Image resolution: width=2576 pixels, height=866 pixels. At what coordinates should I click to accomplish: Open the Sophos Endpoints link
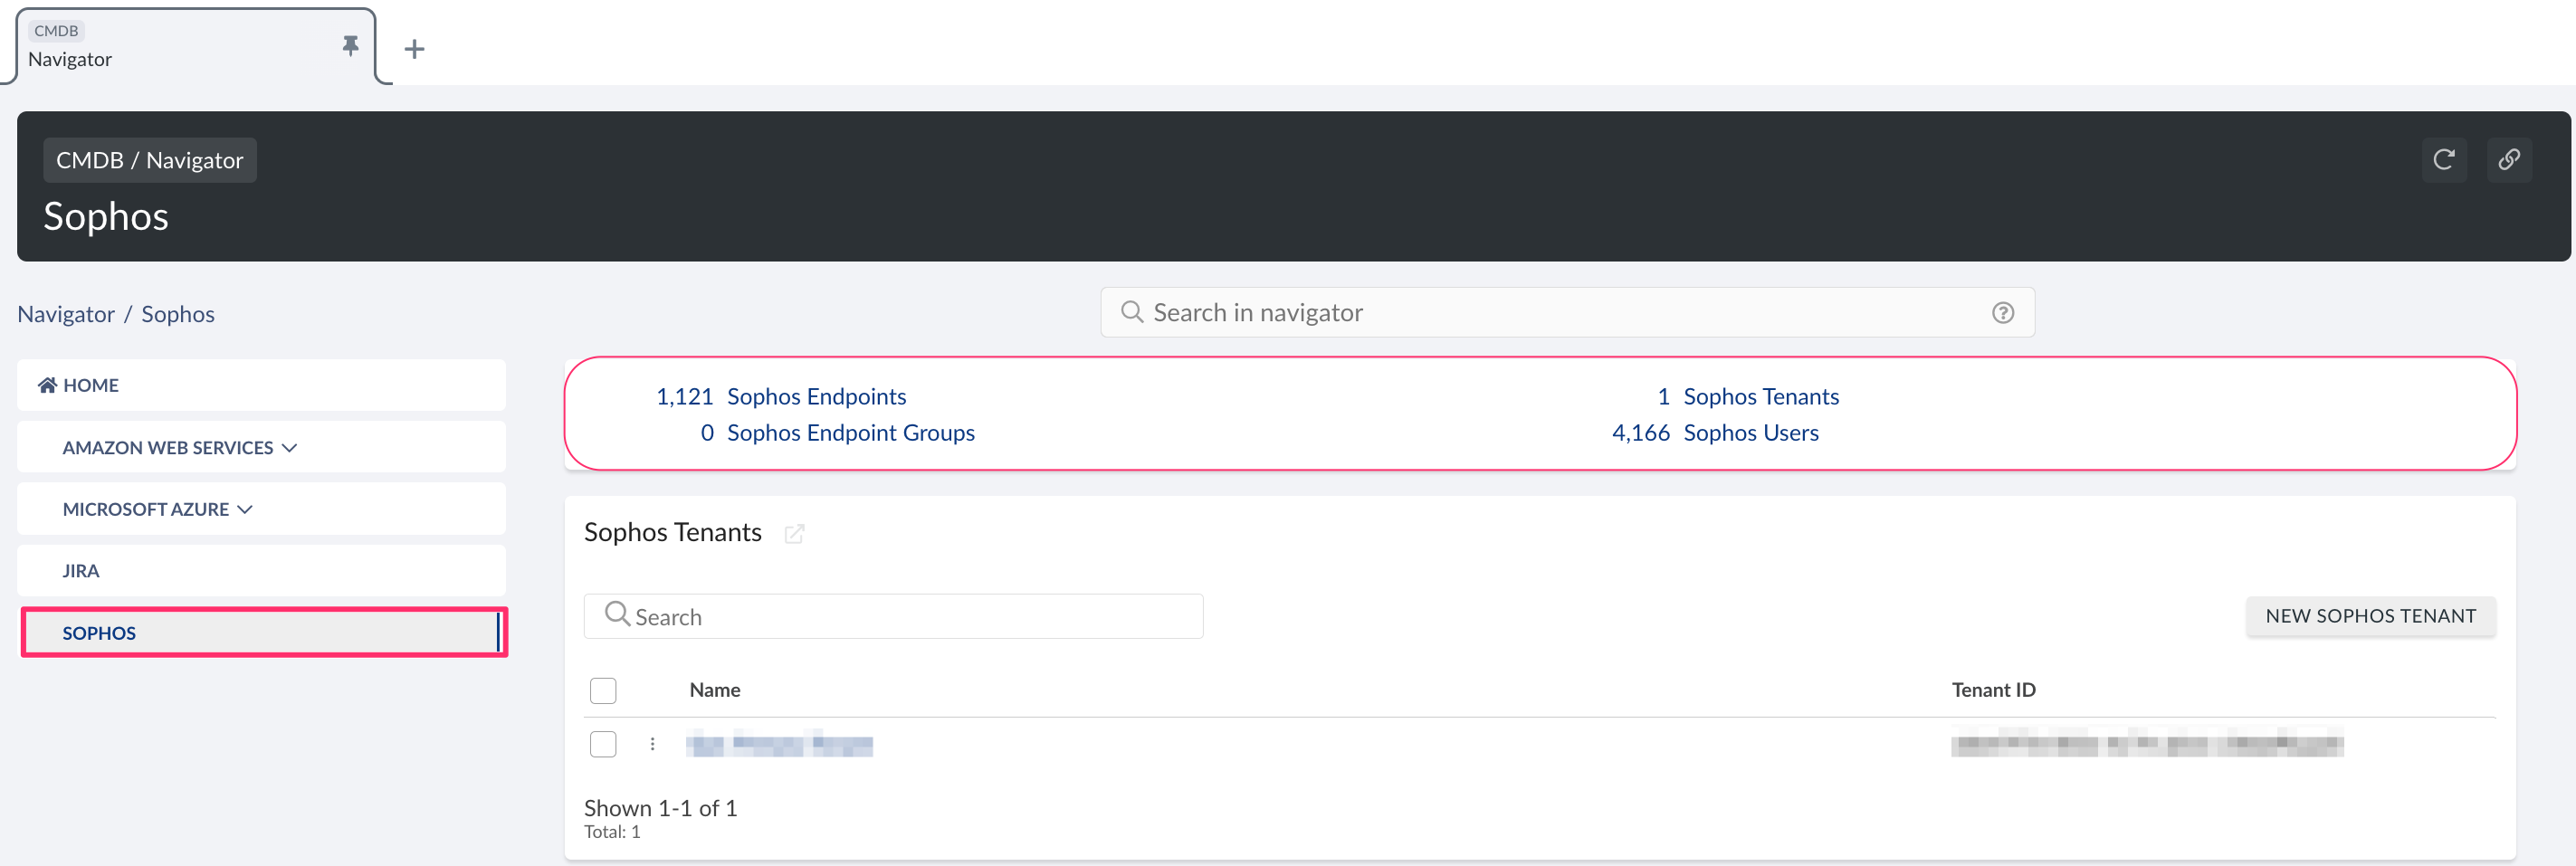click(817, 396)
